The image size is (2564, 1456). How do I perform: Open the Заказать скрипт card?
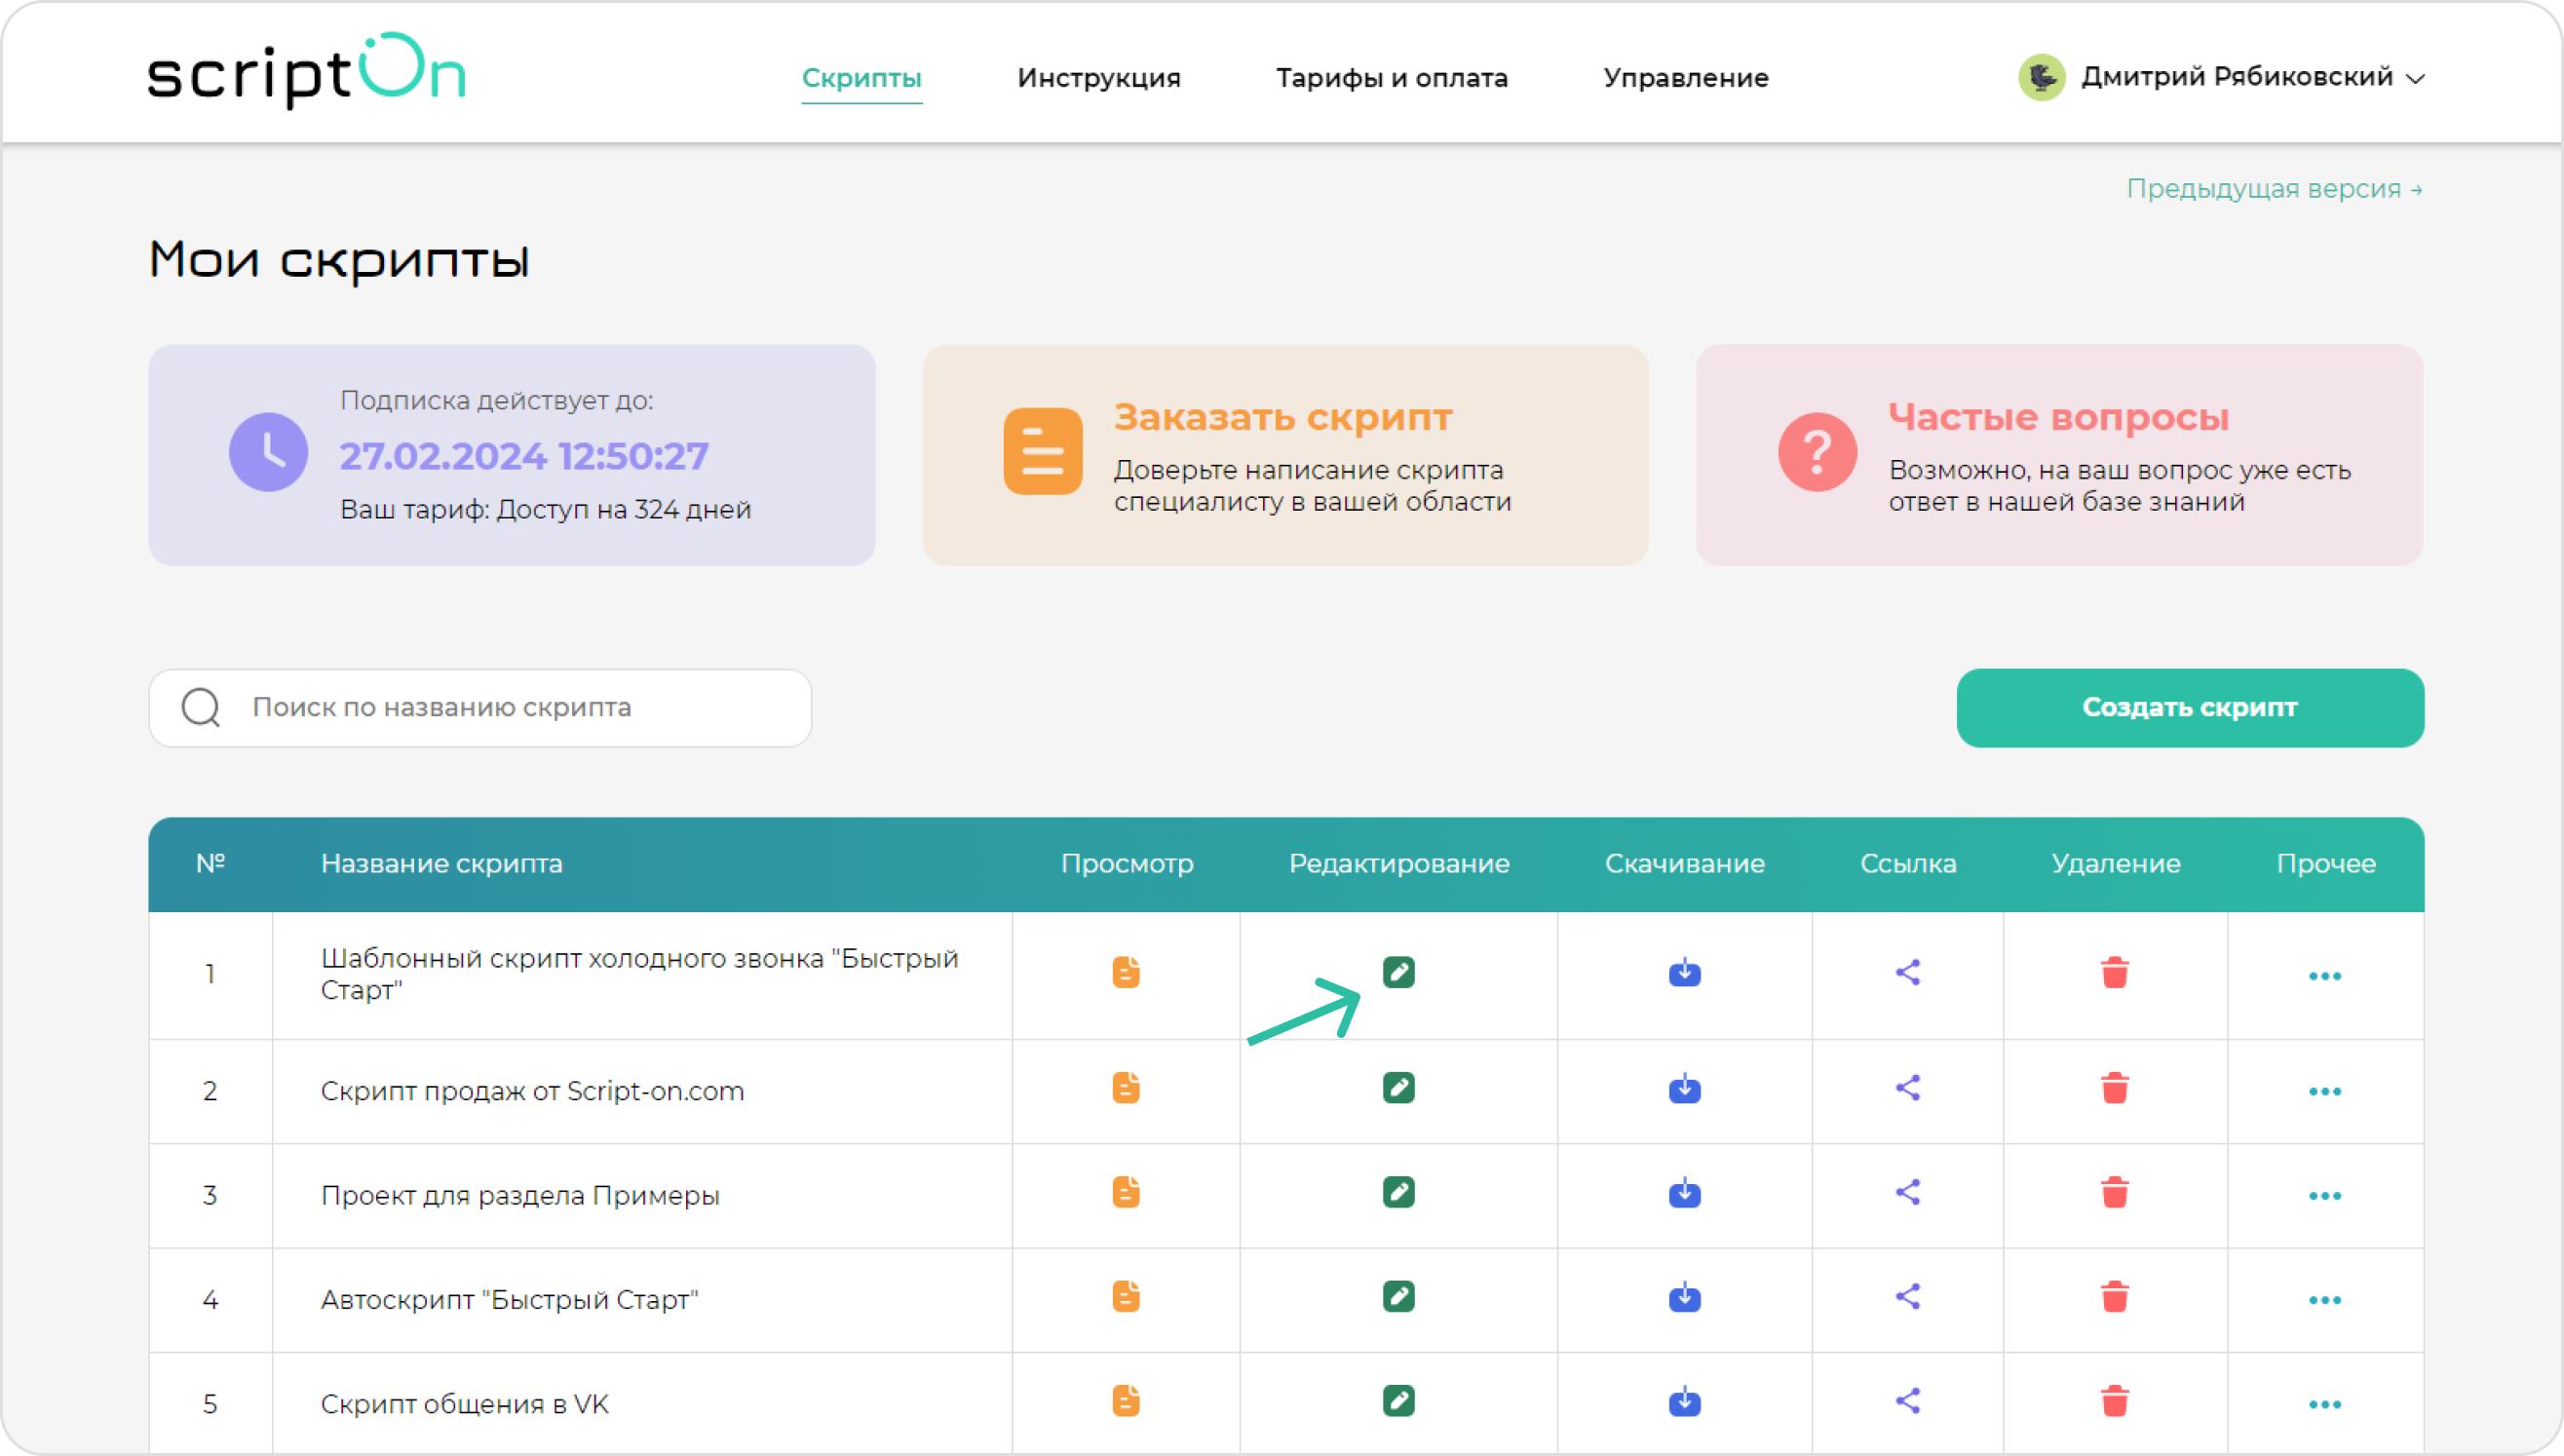pos(1285,455)
